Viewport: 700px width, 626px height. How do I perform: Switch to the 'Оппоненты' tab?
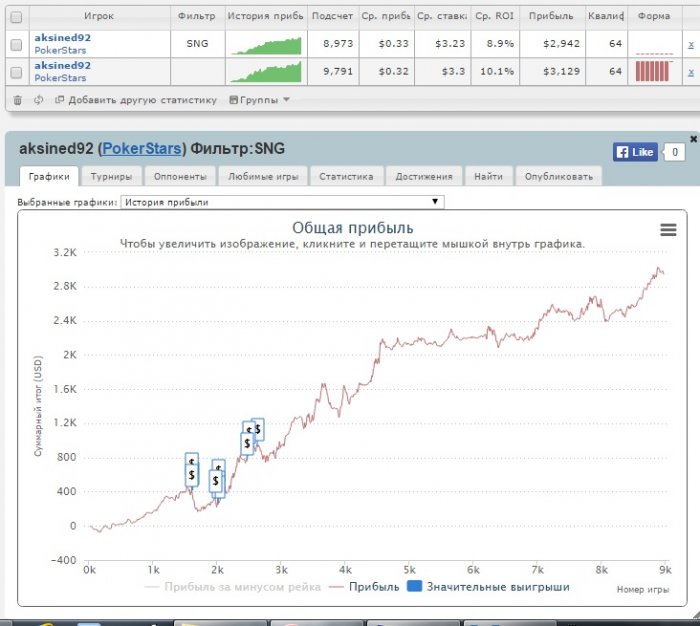(x=180, y=176)
